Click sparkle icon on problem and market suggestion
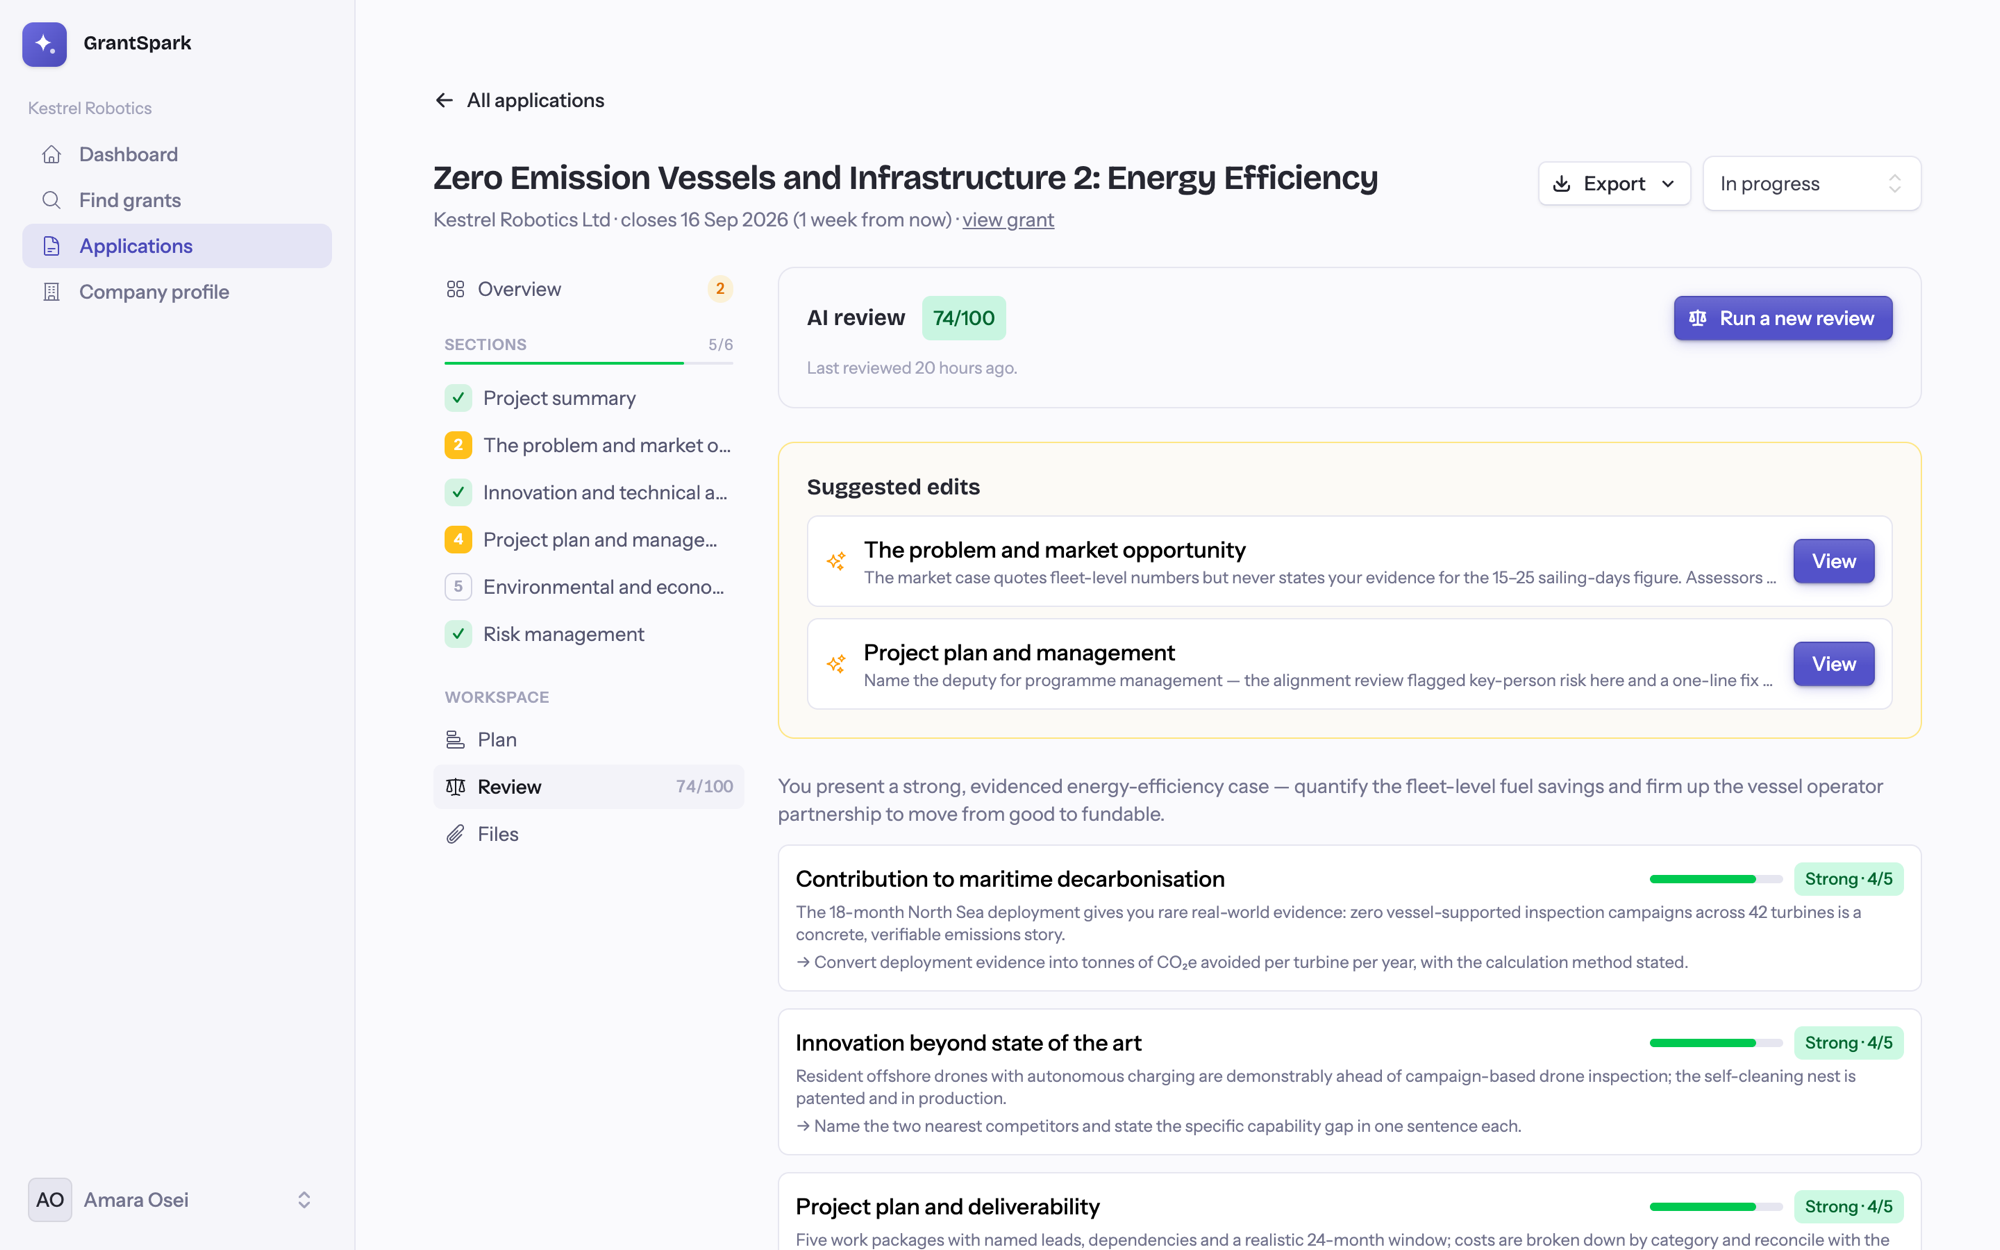This screenshot has height=1250, width=2000. (836, 561)
